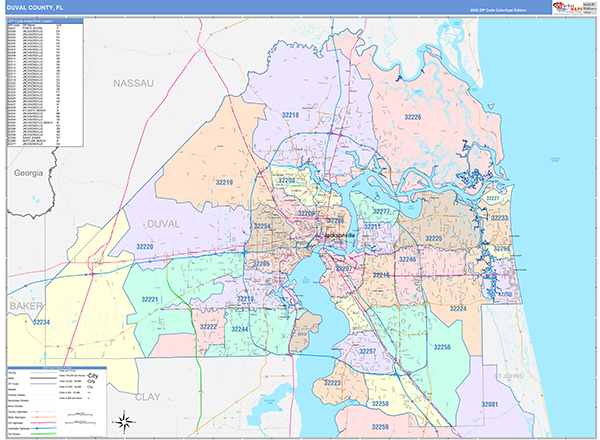This screenshot has width=600, height=440.
Task: Select ZIP code 32221 label
Action: (x=150, y=300)
